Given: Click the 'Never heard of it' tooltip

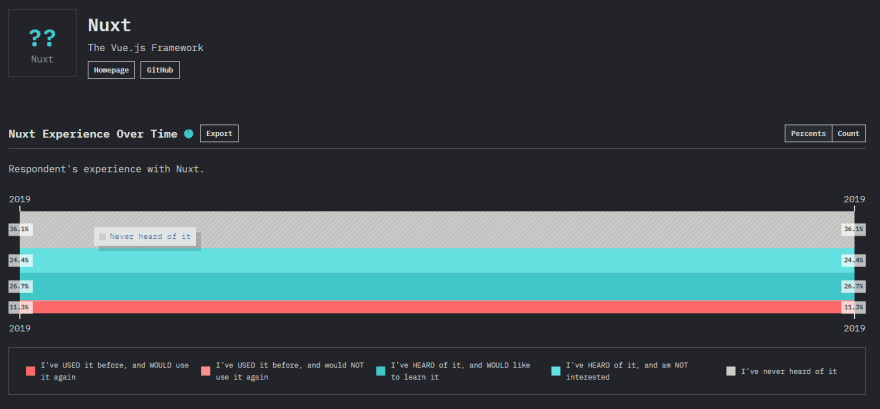Looking at the screenshot, I should [x=145, y=237].
